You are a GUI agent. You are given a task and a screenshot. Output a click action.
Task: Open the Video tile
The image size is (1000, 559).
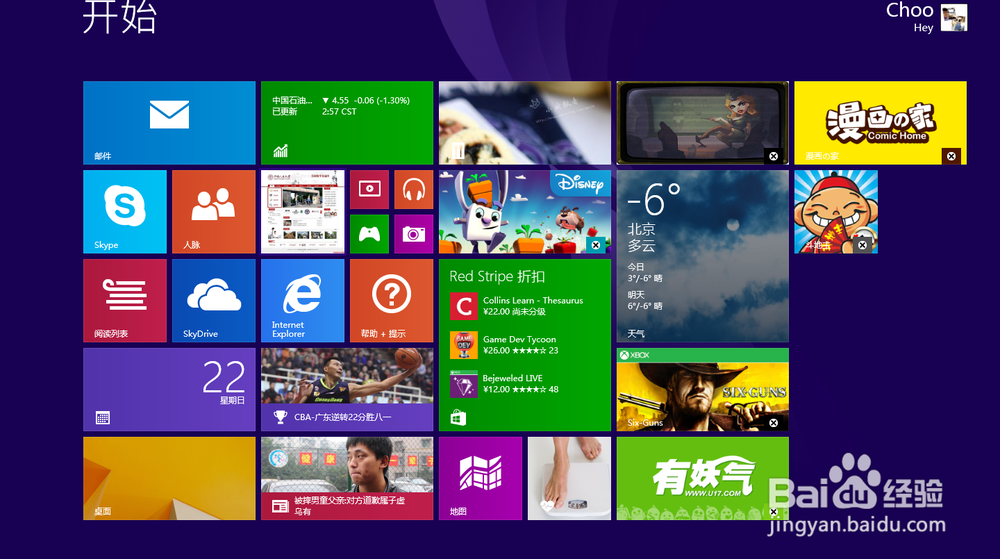pyautogui.click(x=369, y=189)
